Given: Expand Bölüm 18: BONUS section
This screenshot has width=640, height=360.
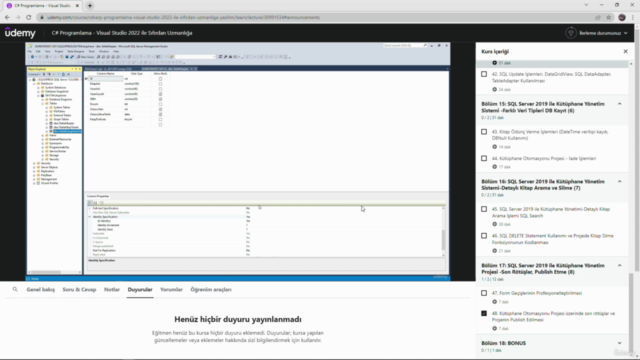Looking at the screenshot, I should click(620, 343).
